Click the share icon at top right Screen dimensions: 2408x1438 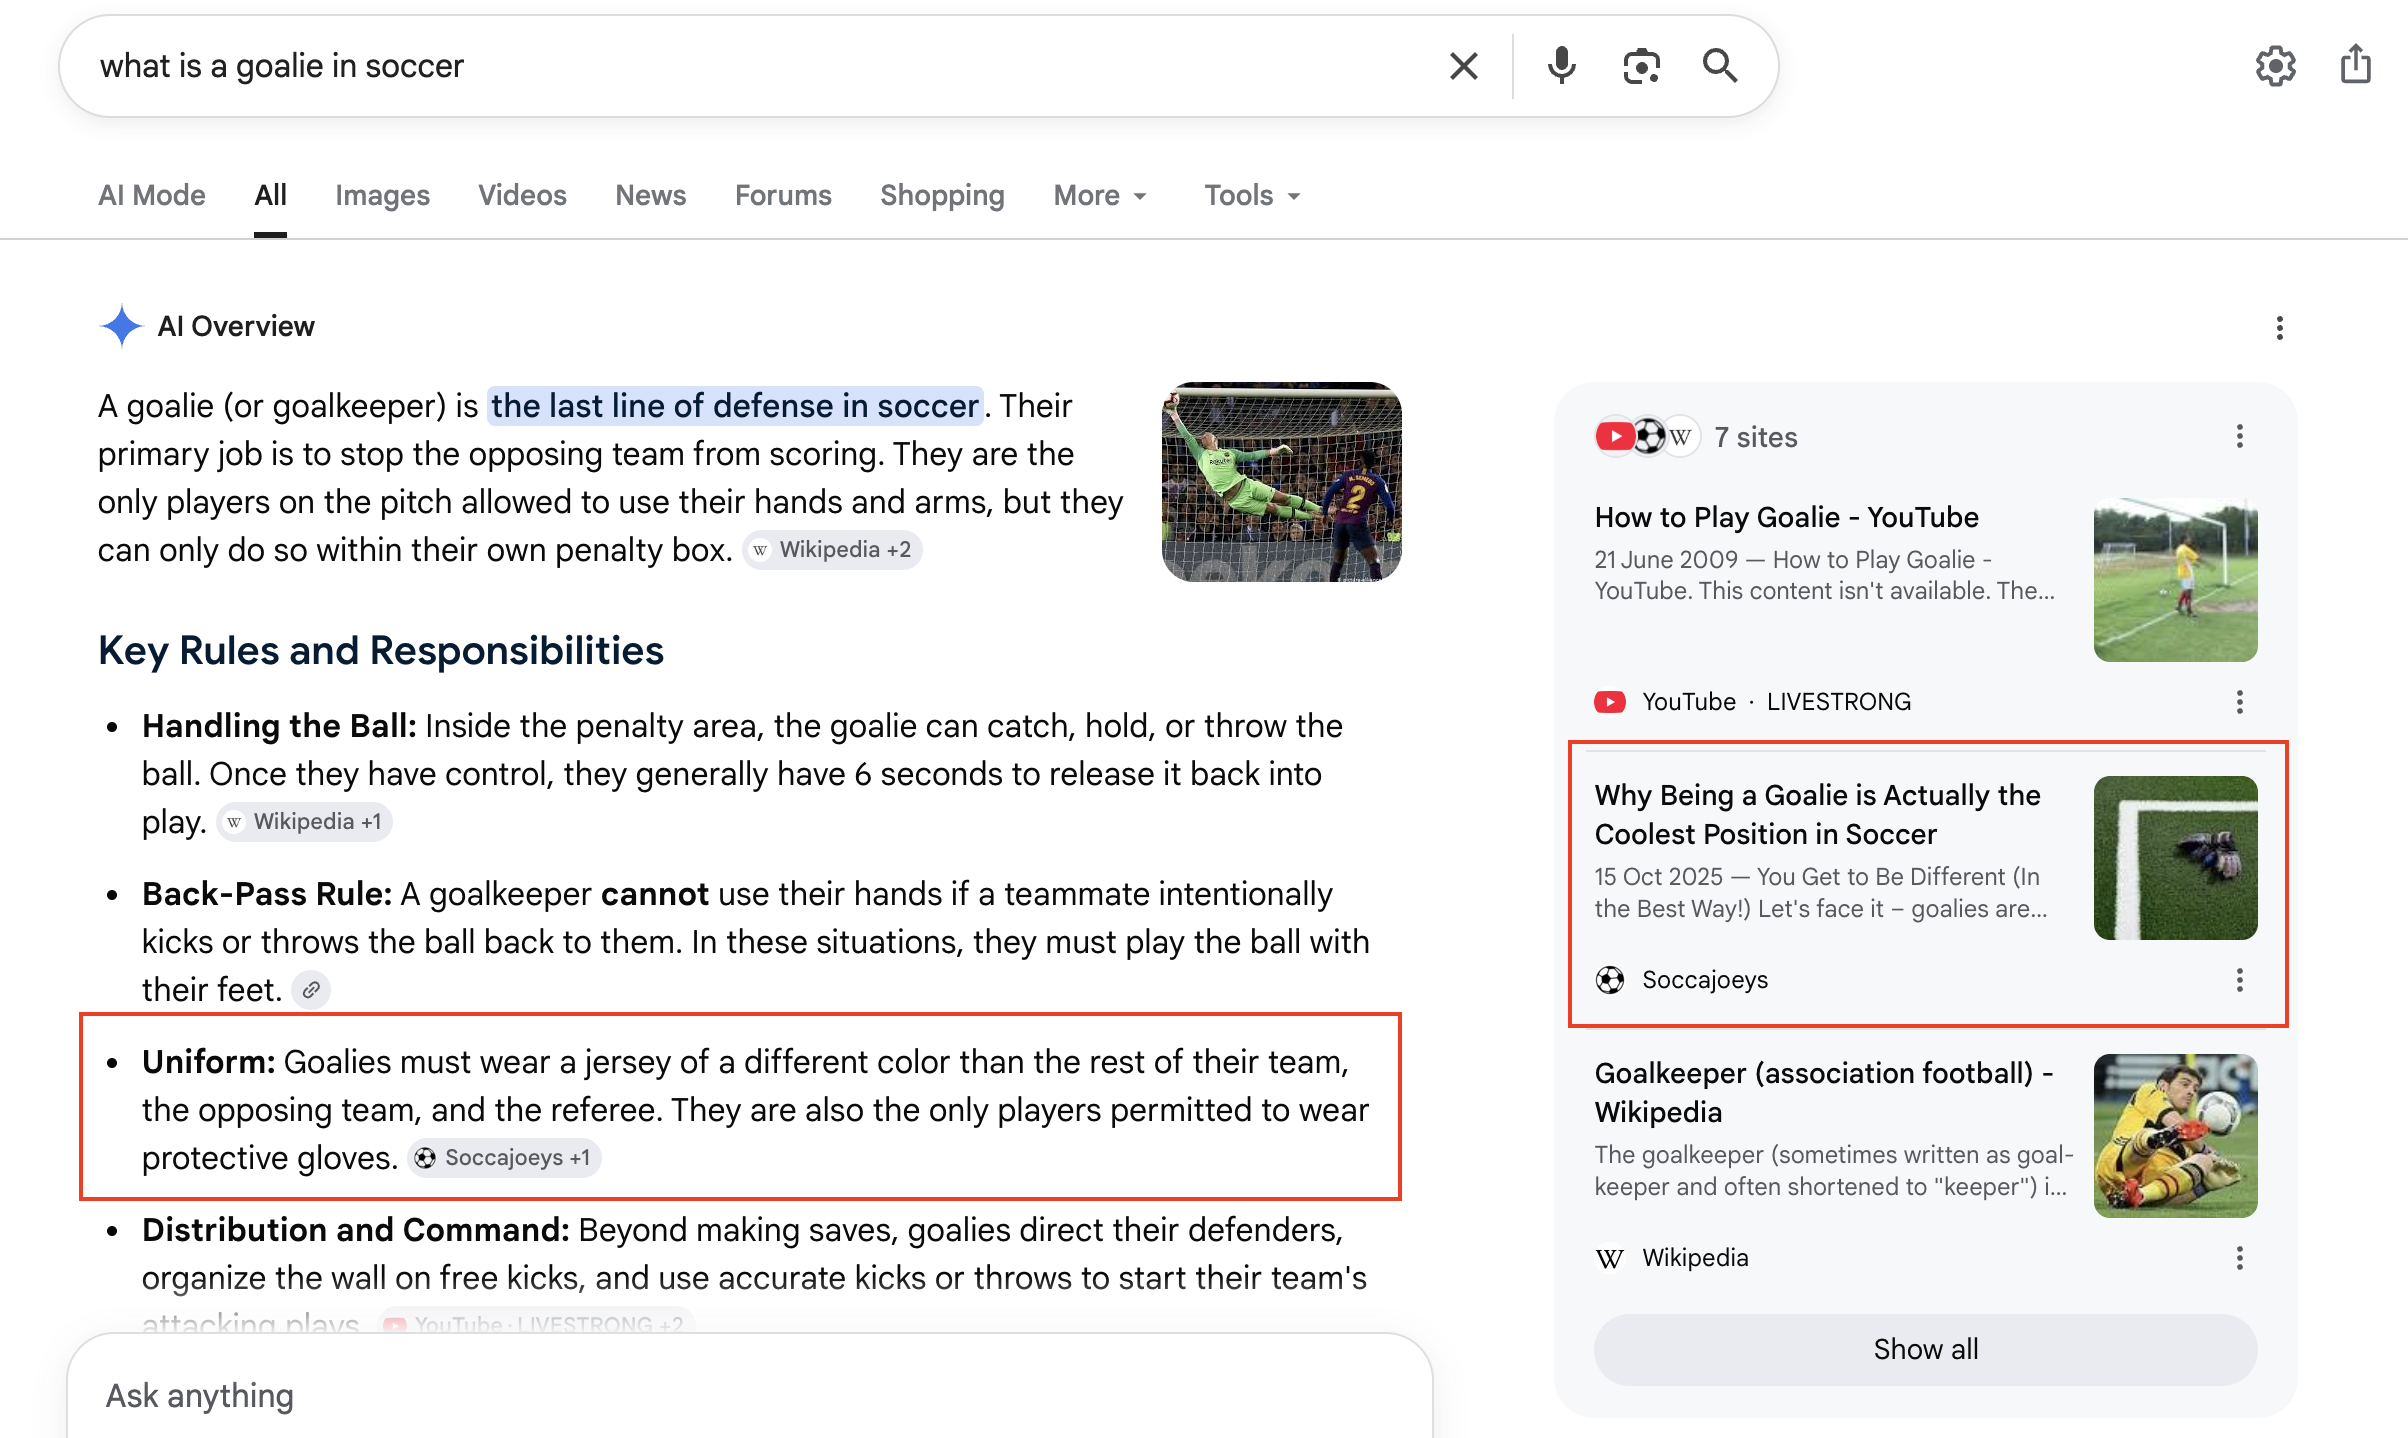point(2356,64)
